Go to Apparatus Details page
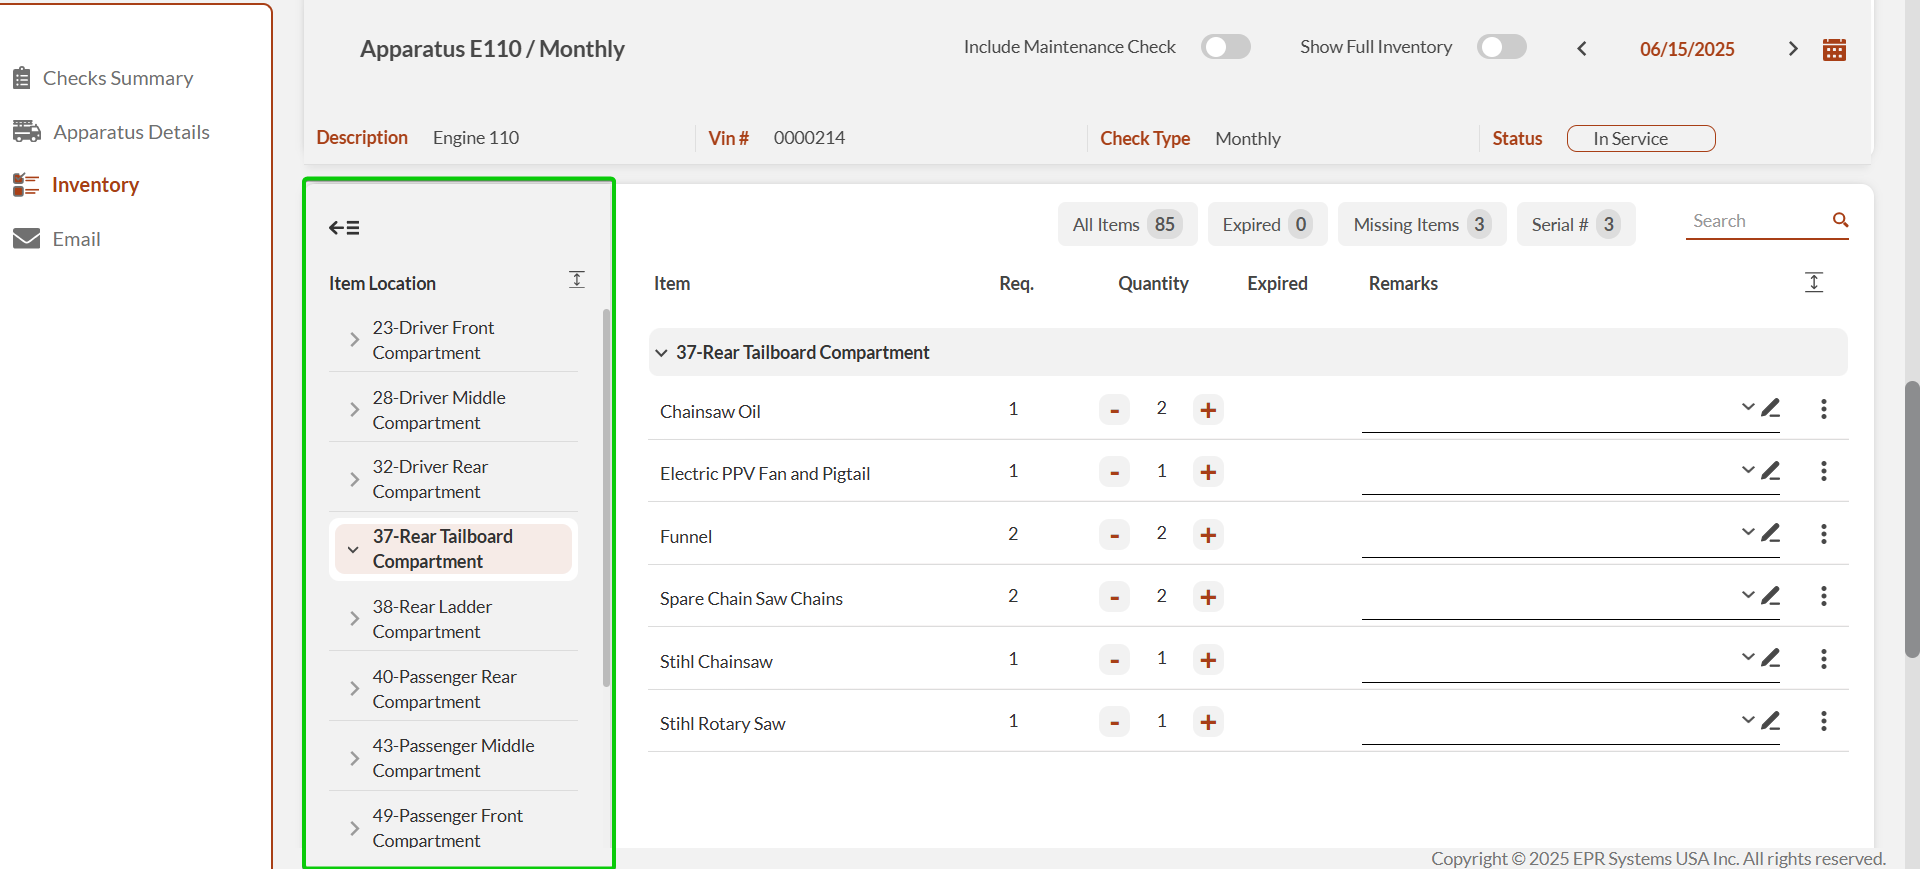This screenshot has height=869, width=1920. pyautogui.click(x=130, y=132)
